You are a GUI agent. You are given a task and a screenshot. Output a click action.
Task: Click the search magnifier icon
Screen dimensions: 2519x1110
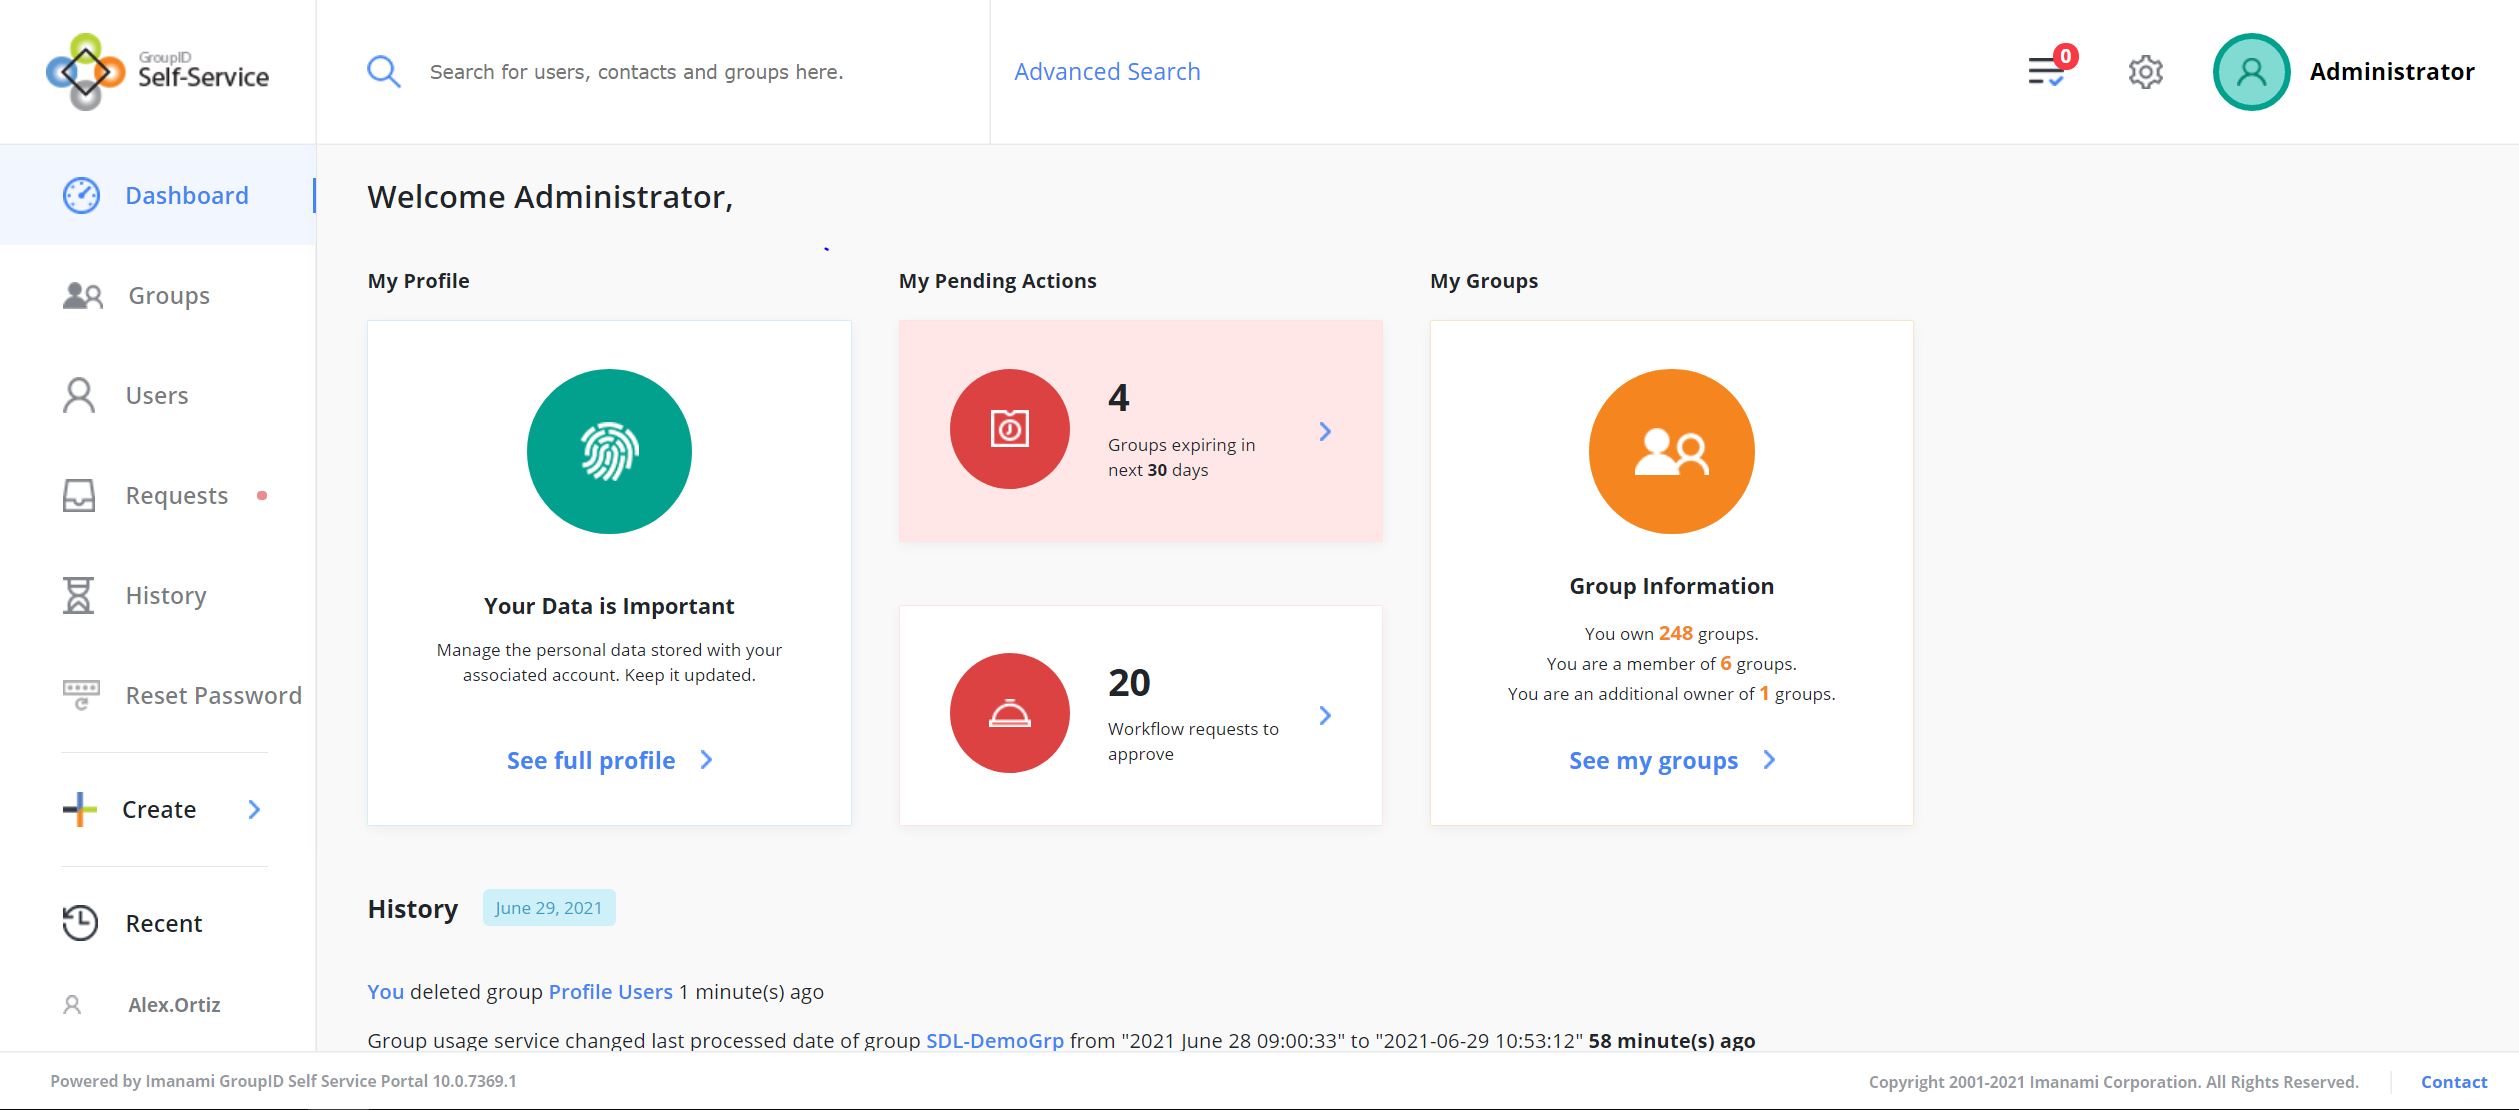coord(383,72)
